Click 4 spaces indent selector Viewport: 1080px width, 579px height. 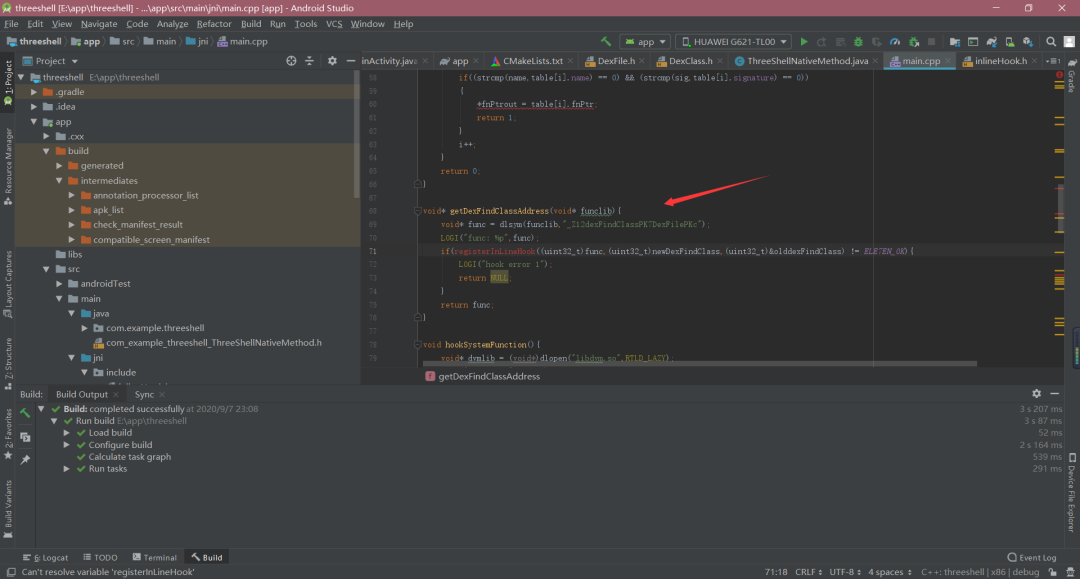coord(890,572)
